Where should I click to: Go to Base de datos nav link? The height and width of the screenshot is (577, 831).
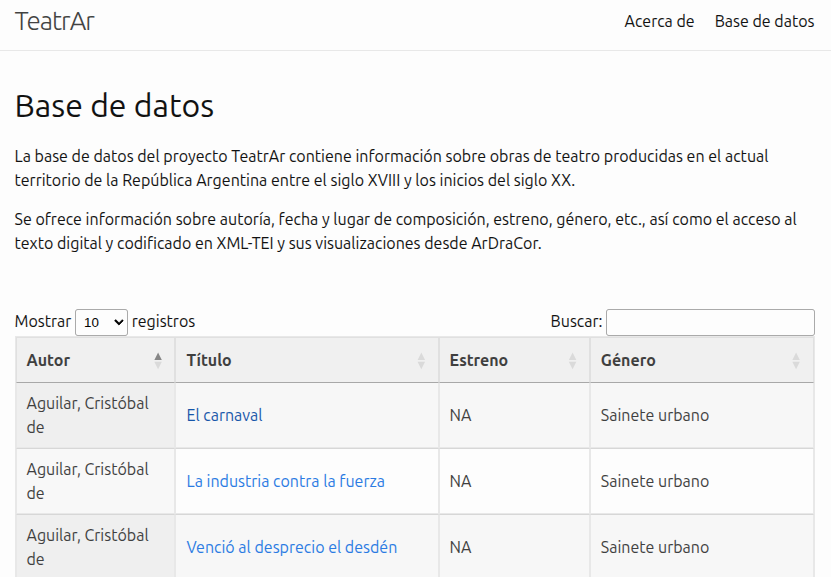pyautogui.click(x=764, y=21)
